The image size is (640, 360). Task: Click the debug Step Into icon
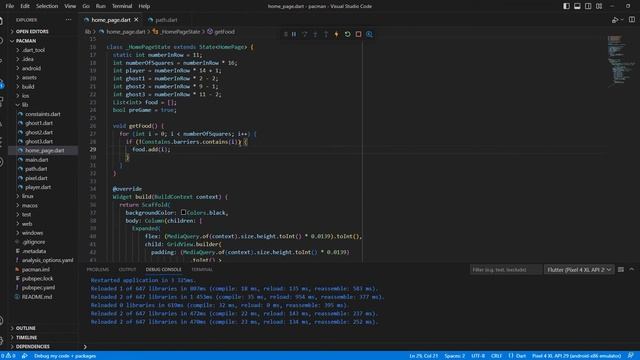pos(315,34)
